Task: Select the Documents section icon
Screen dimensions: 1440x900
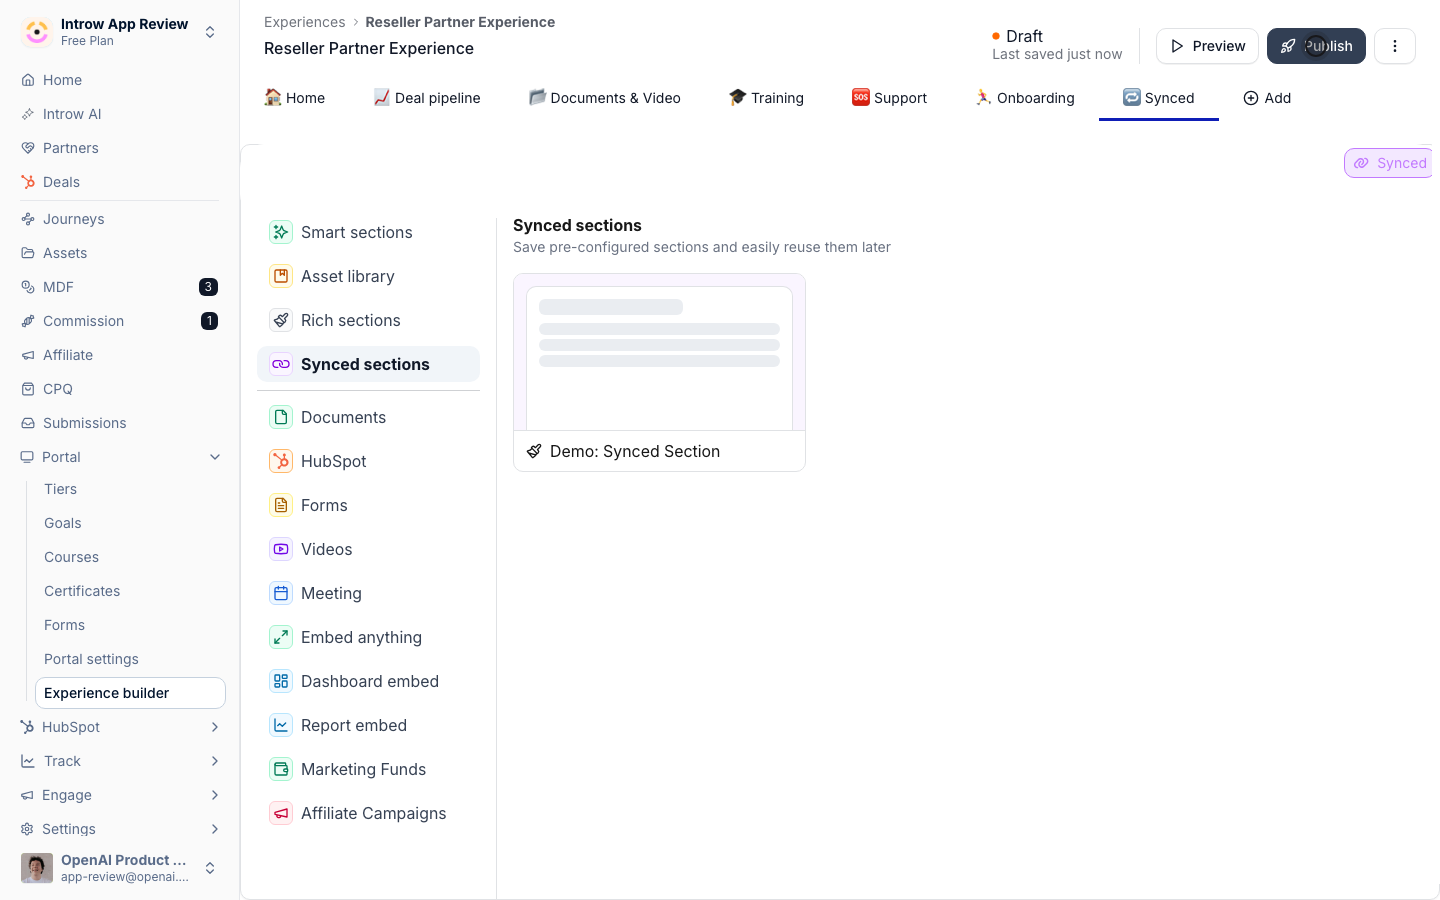Action: 281,417
